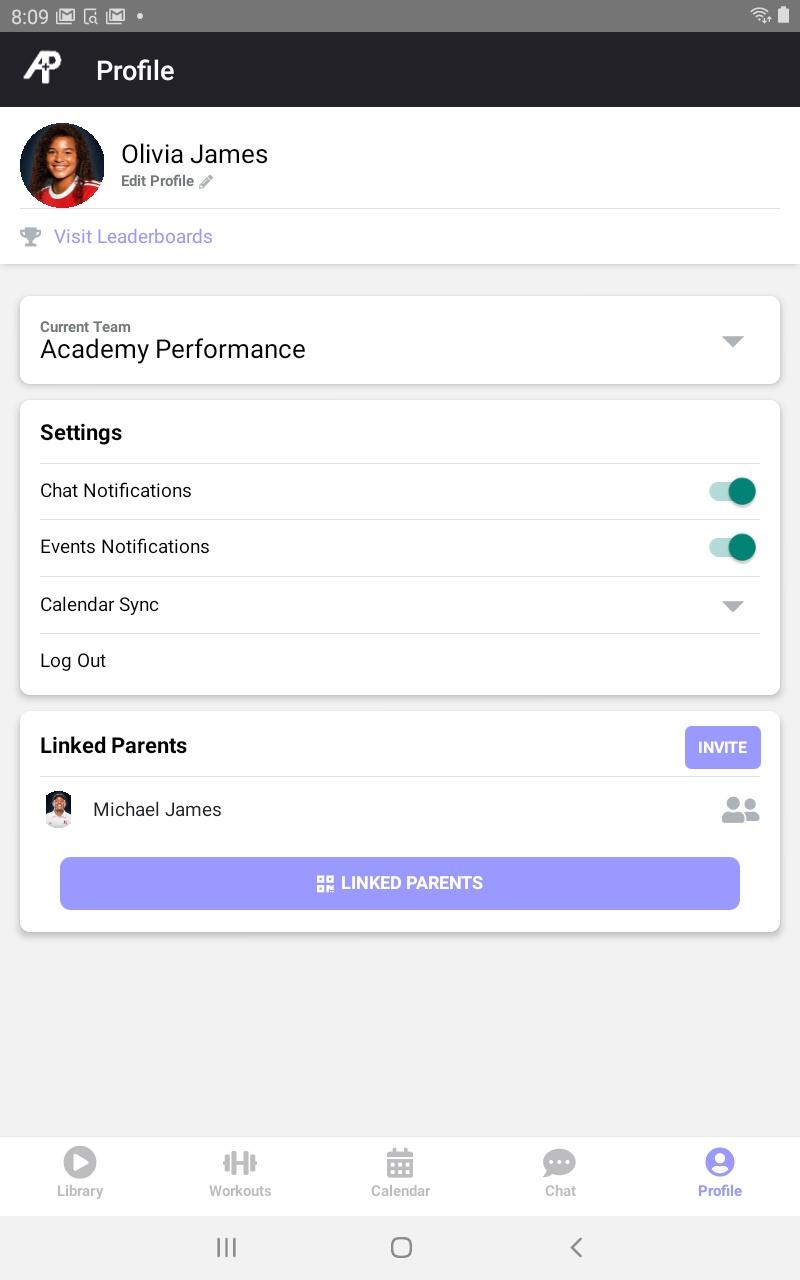
Task: Select Log Out in Settings
Action: click(73, 661)
